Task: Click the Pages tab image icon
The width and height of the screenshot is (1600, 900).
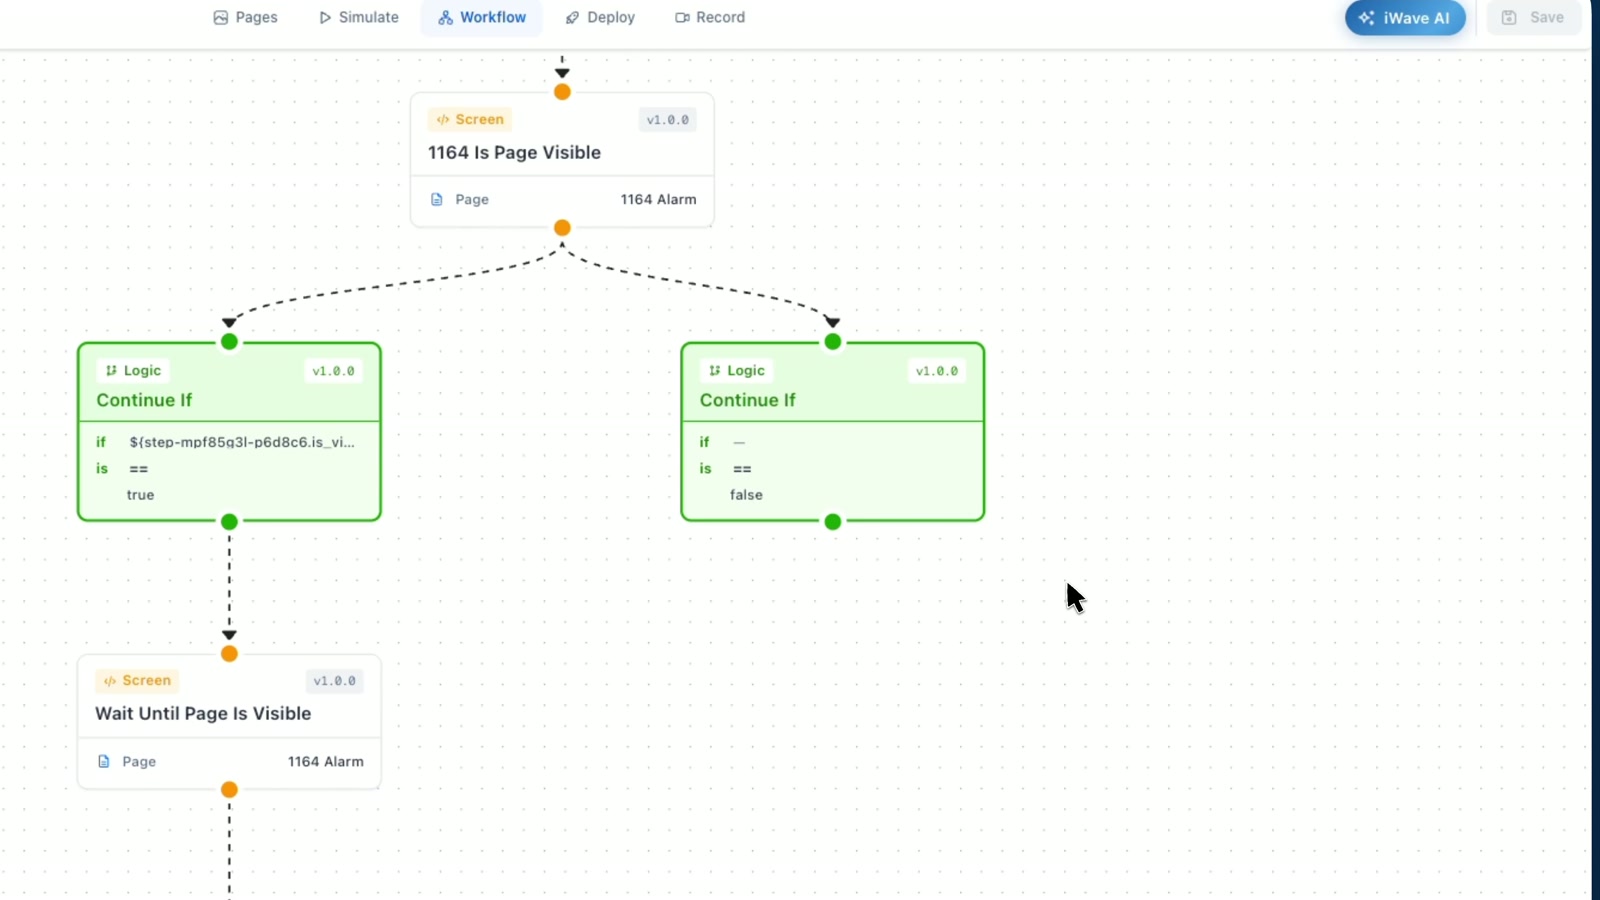Action: [x=221, y=17]
